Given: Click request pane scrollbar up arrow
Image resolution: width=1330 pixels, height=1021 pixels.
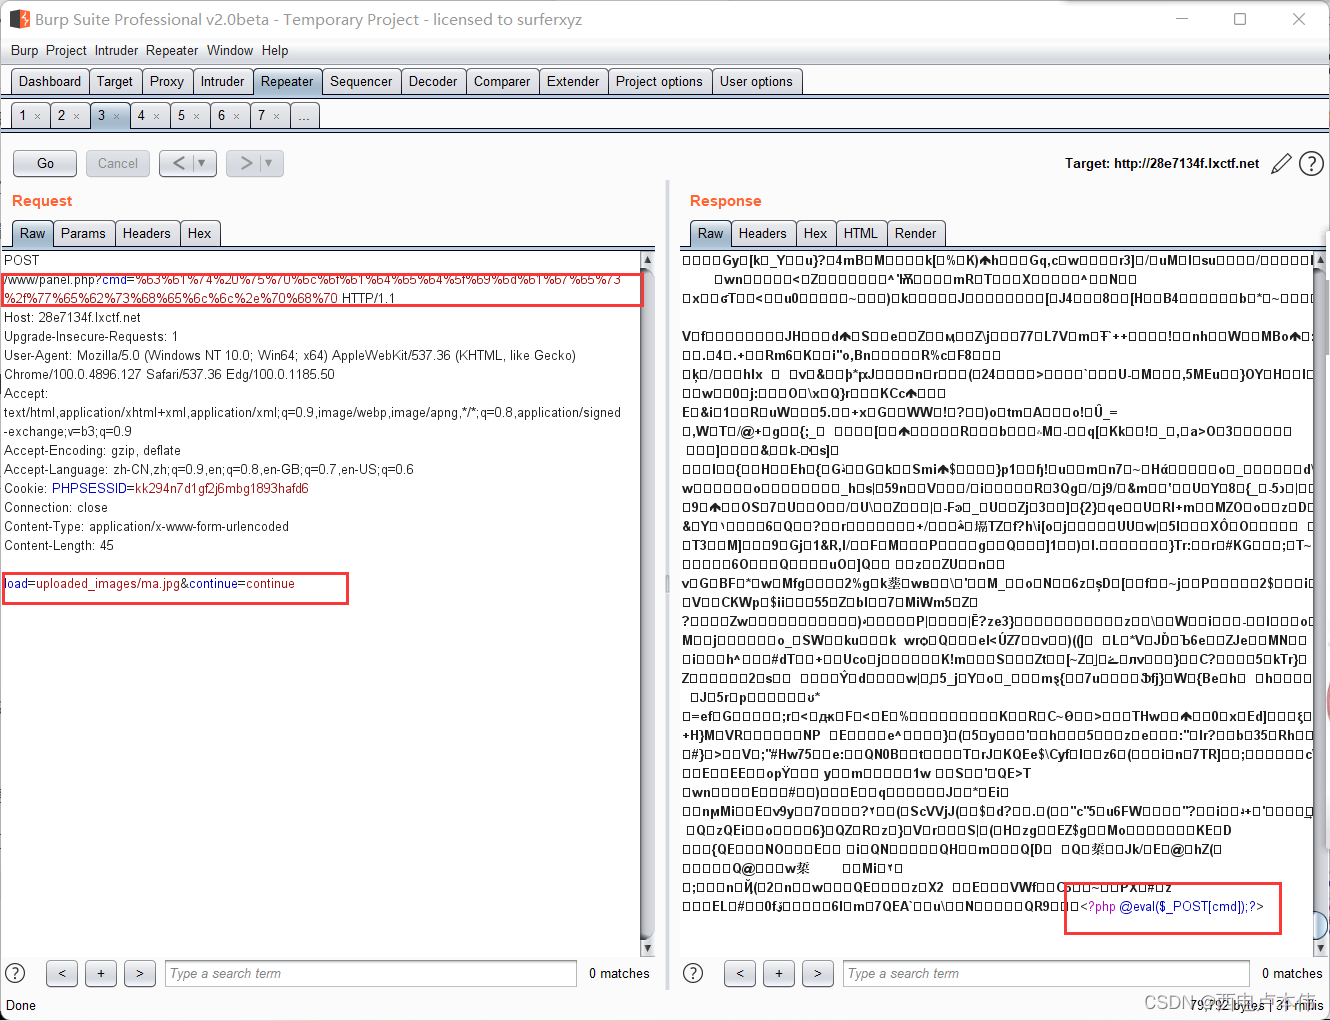Looking at the screenshot, I should (x=647, y=259).
